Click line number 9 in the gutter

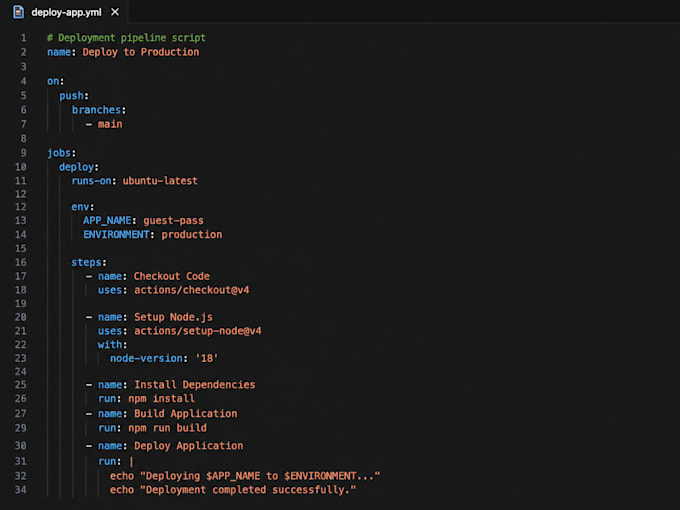[x=23, y=153]
